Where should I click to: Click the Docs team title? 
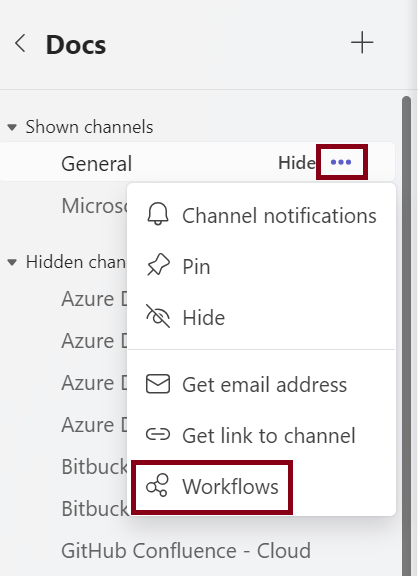76,45
